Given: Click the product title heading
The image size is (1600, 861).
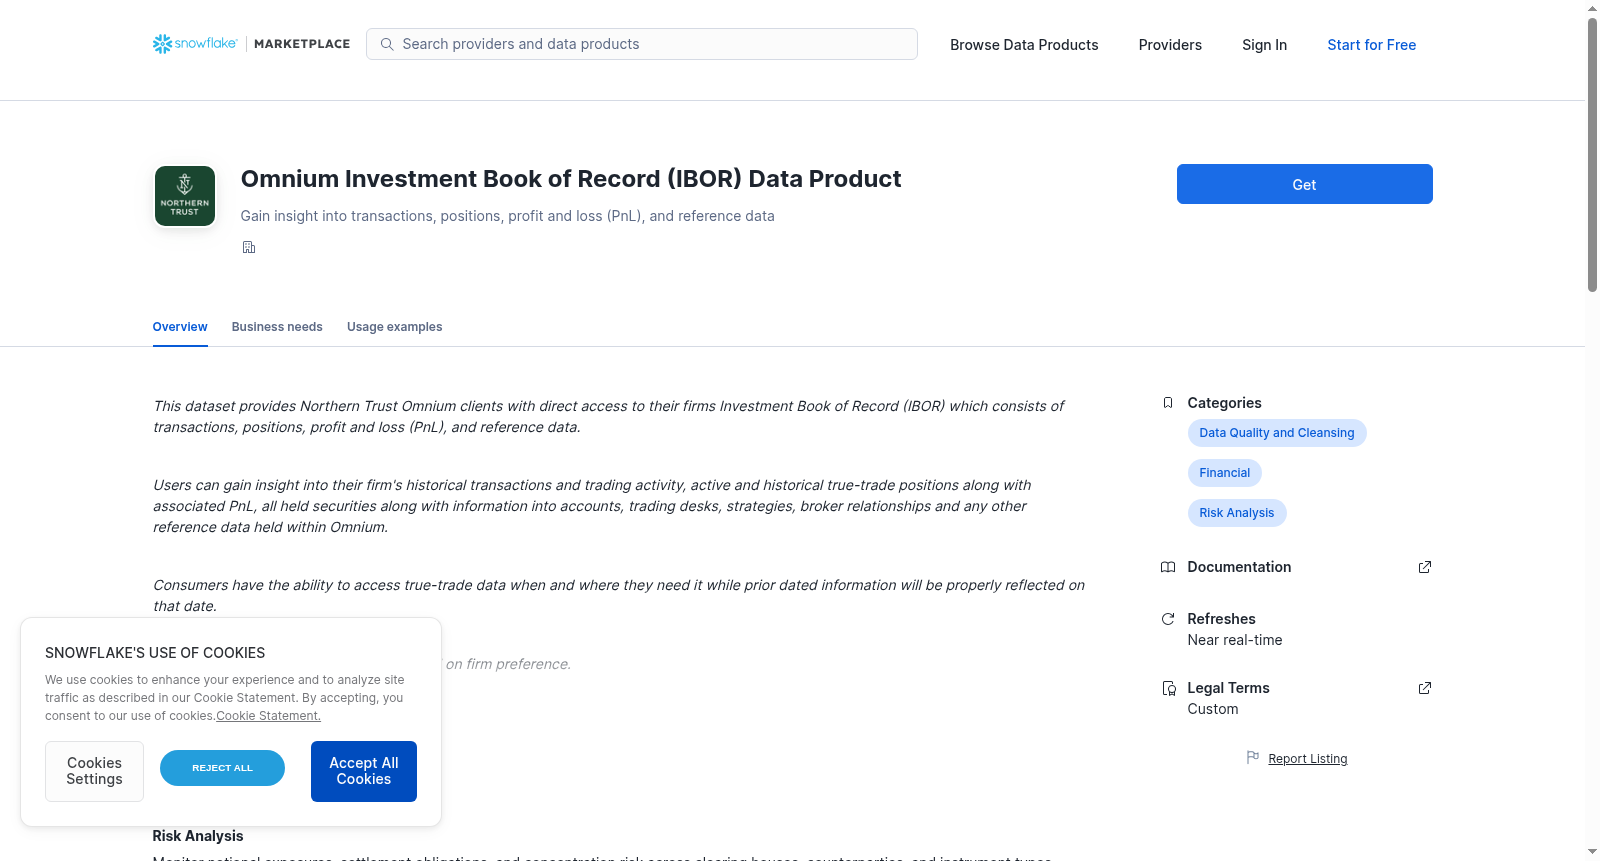Looking at the screenshot, I should [571, 179].
